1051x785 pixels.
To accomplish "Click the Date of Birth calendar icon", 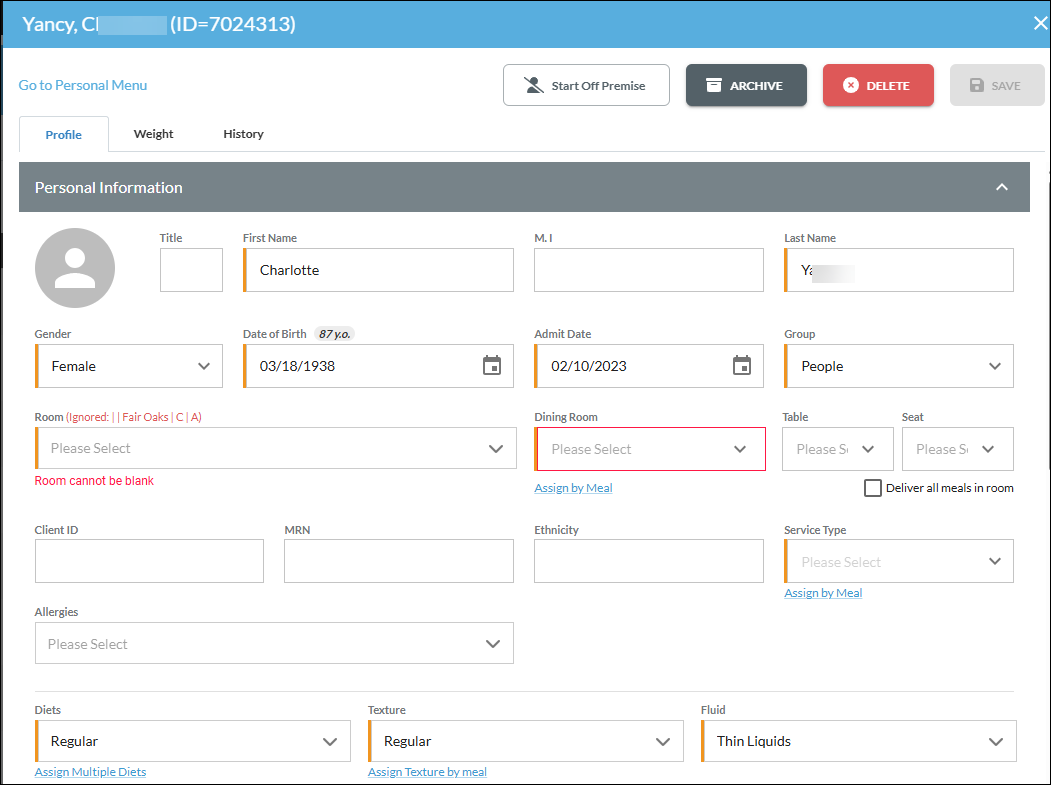I will [x=492, y=365].
